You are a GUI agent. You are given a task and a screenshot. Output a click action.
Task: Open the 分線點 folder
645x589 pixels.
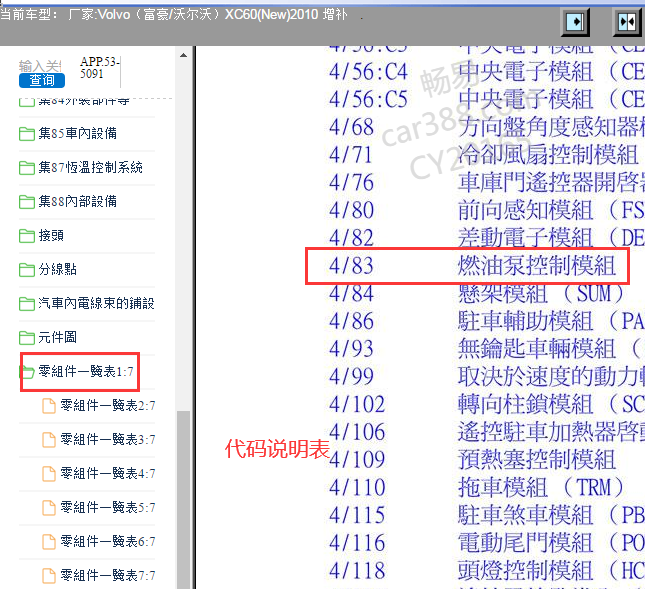pos(58,269)
